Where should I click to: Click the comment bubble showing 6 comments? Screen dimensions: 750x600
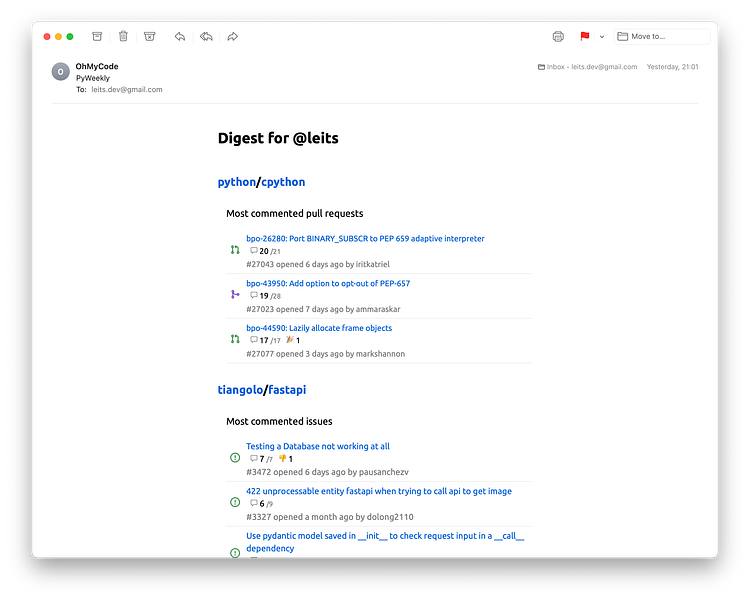point(254,503)
